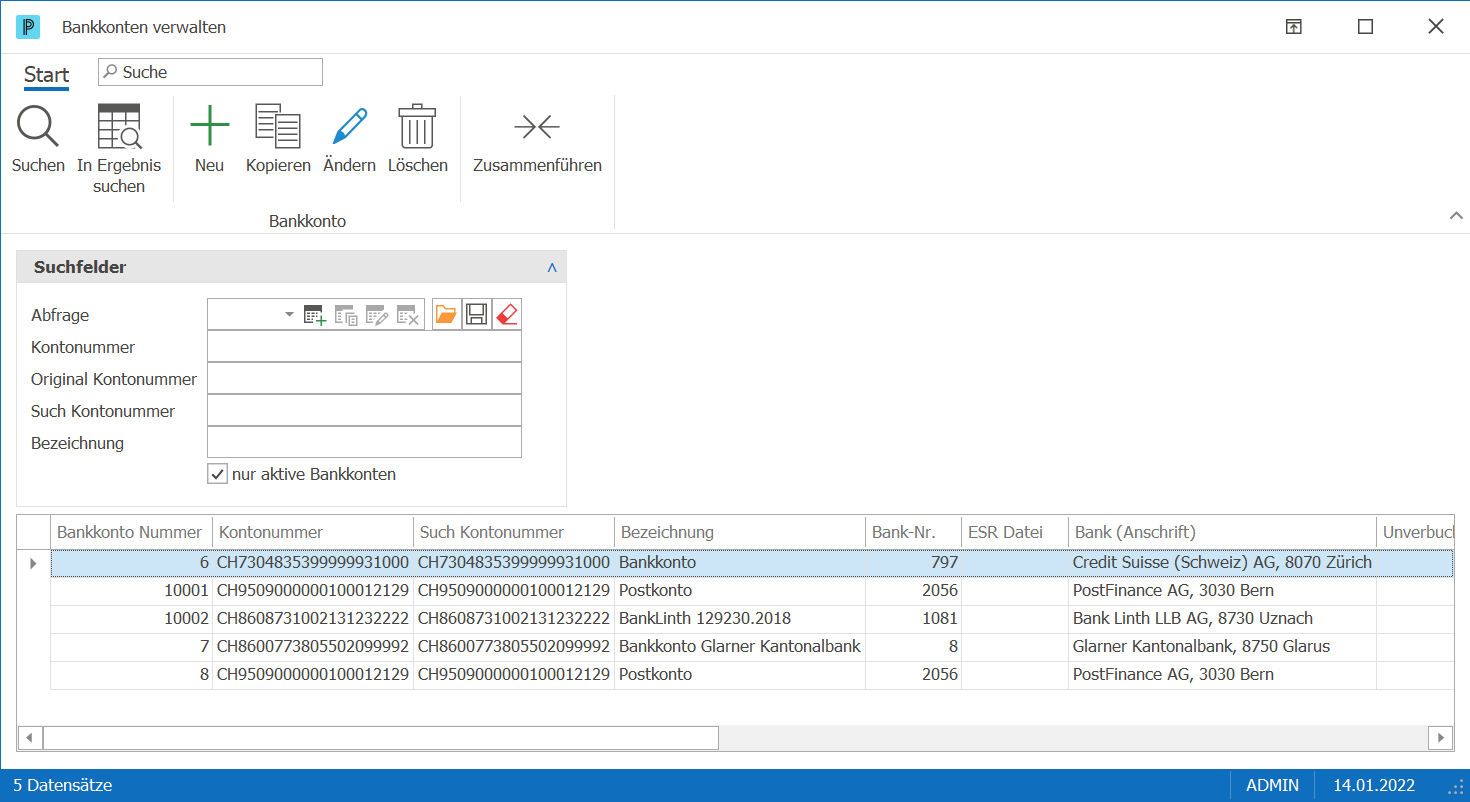This screenshot has width=1470, height=802.
Task: Select the BankLinth 129230.2018 row
Action: pyautogui.click(x=751, y=619)
